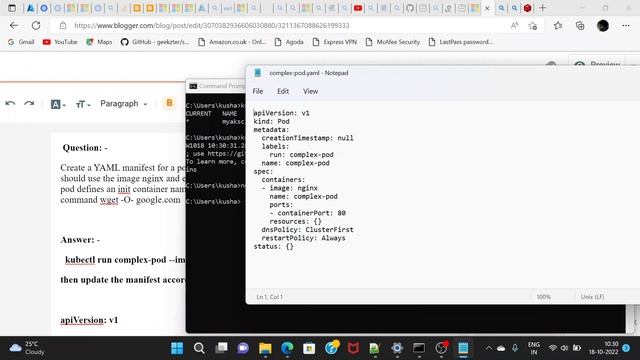Open the Express VPN bookmark

[335, 42]
